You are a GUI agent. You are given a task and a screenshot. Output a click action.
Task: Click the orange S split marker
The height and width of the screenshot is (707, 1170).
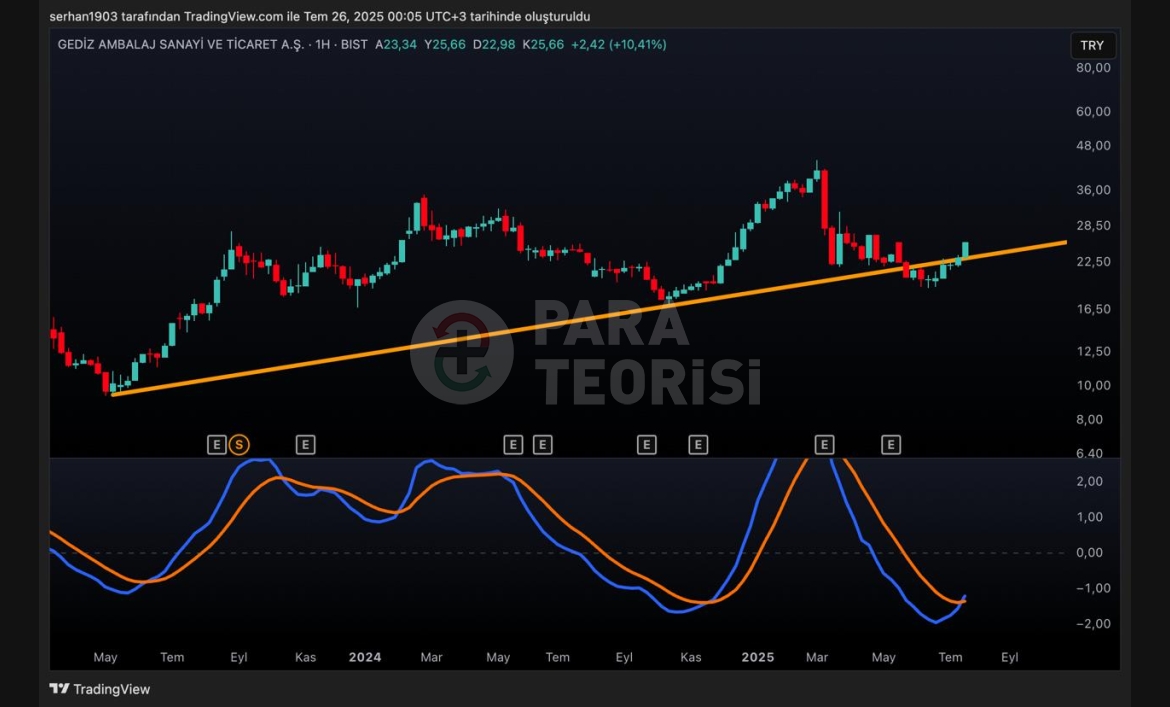(x=238, y=444)
